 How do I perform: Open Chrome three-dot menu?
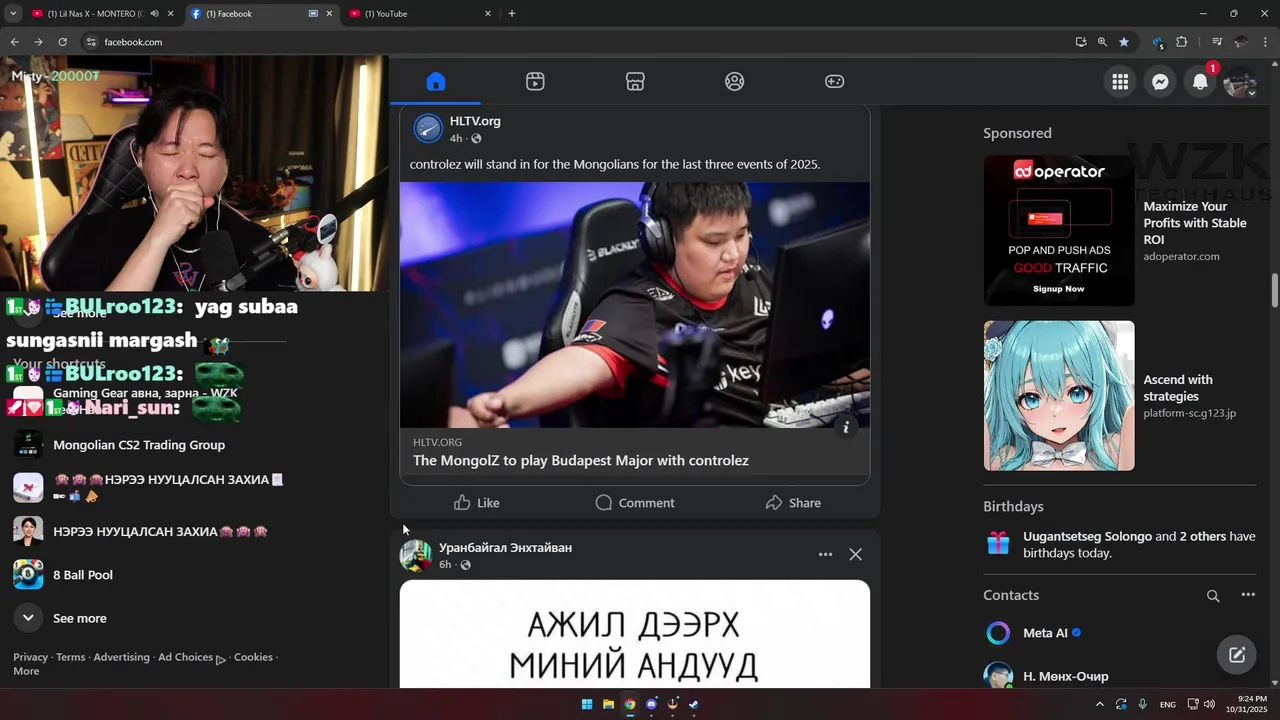tap(1265, 42)
